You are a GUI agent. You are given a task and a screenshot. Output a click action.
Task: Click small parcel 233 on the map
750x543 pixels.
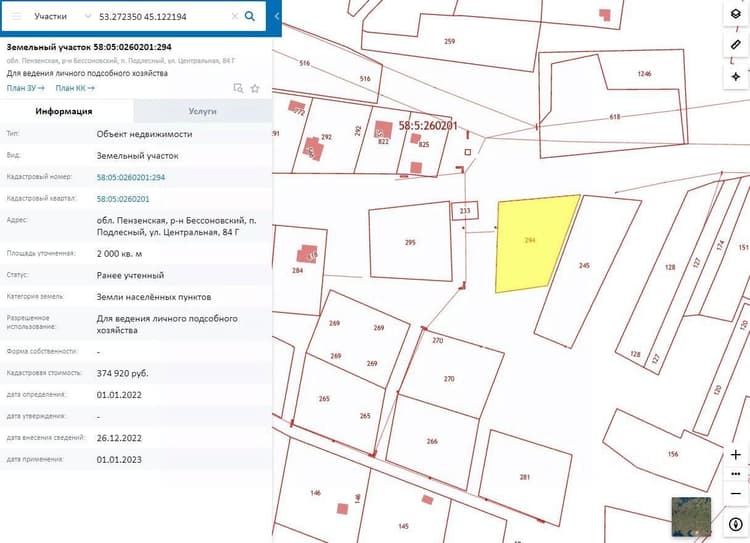465,211
